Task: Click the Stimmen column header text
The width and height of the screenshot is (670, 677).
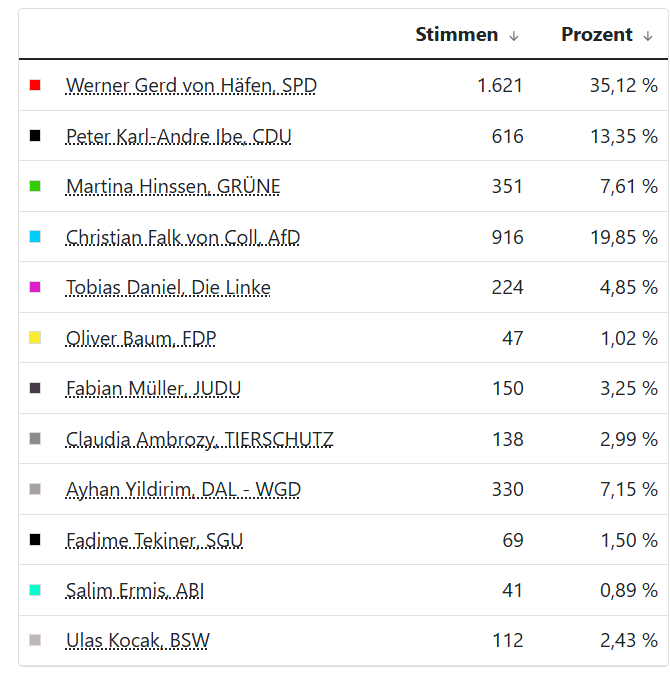Action: click(x=456, y=35)
